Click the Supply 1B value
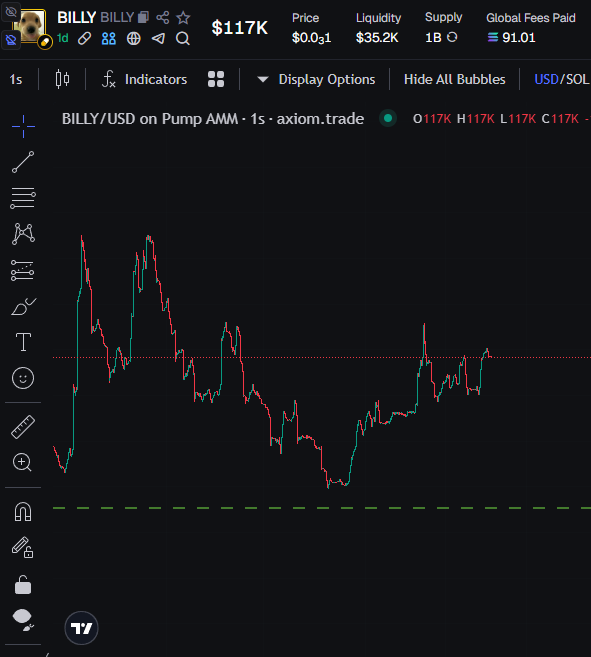Image resolution: width=591 pixels, height=657 pixels. tap(433, 37)
